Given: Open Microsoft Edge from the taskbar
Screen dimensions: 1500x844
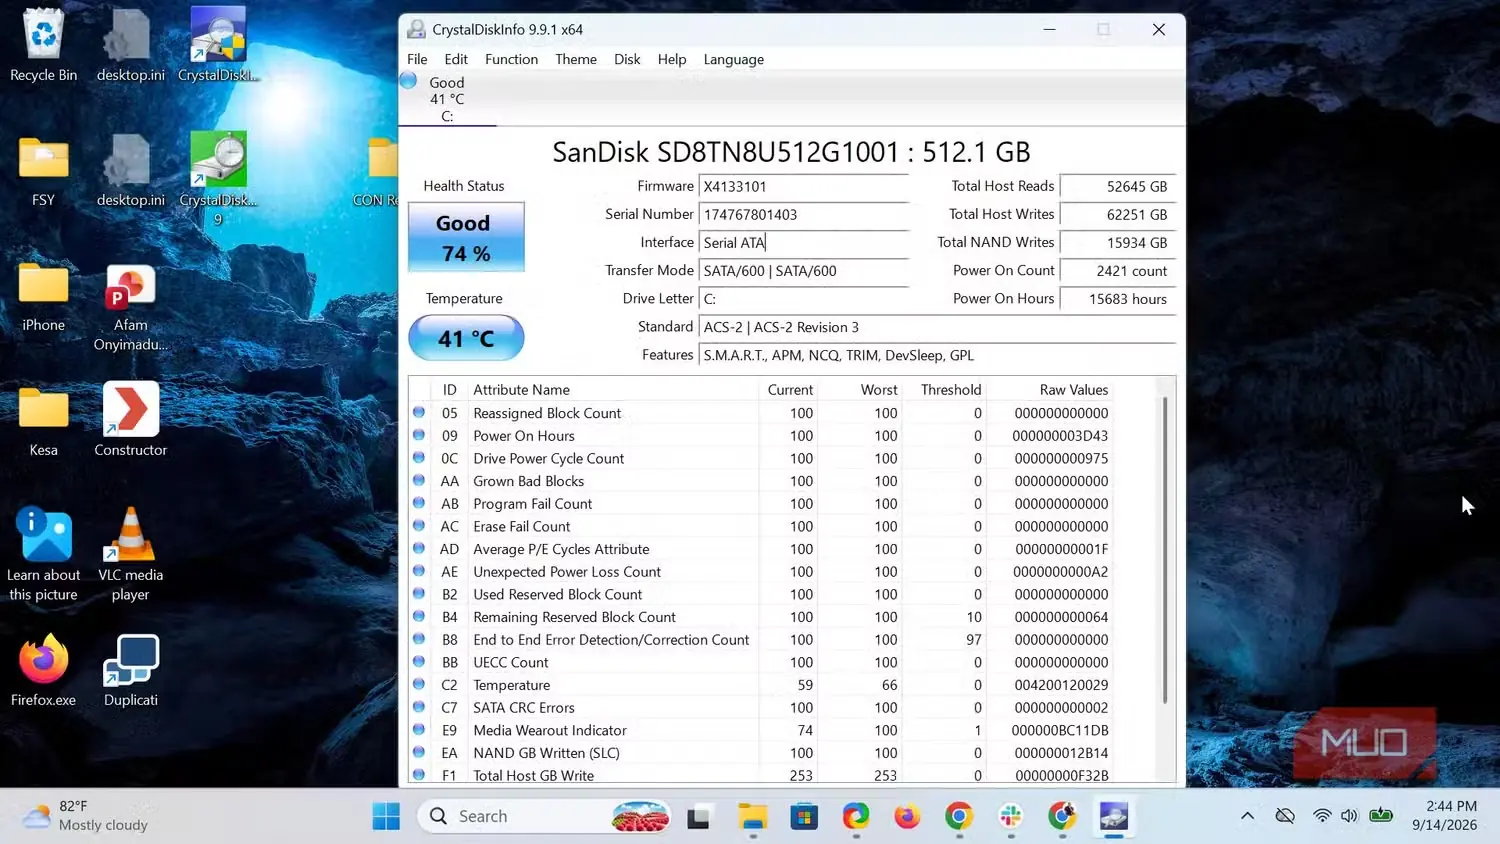Looking at the screenshot, I should pos(856,817).
